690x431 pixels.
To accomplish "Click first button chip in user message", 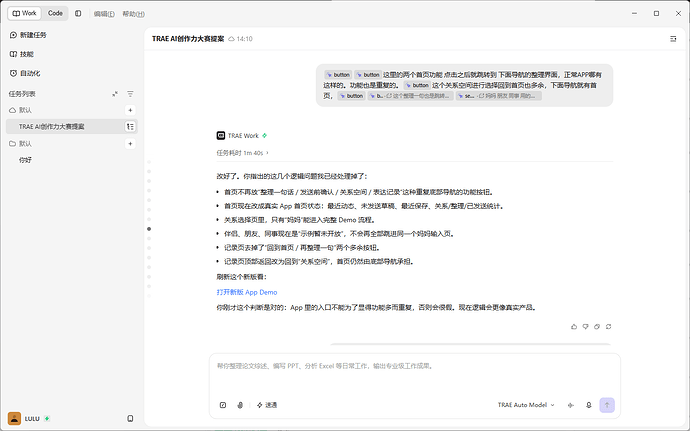I will (x=338, y=75).
